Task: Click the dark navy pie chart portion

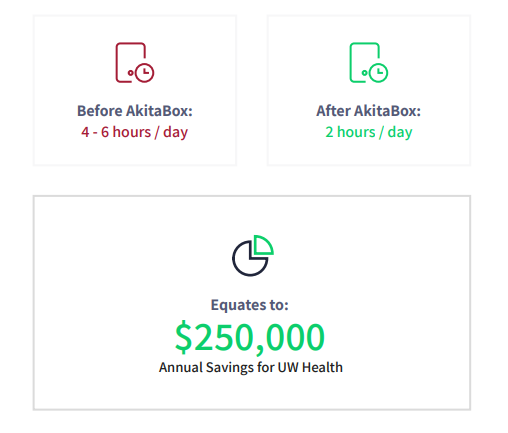Action: click(249, 259)
